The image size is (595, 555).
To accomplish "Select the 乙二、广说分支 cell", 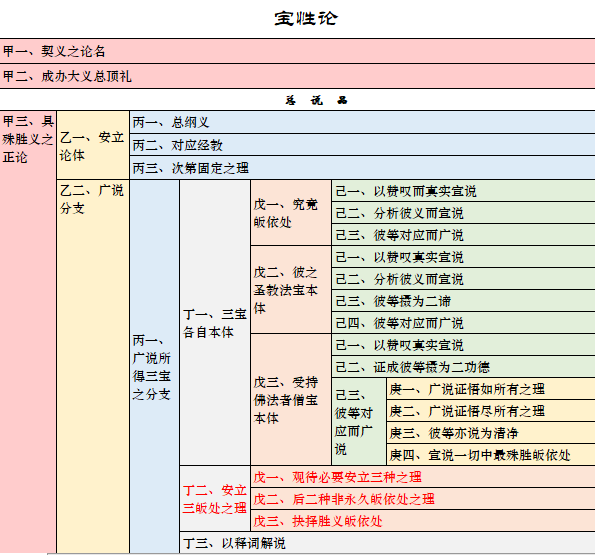I will (93, 366).
